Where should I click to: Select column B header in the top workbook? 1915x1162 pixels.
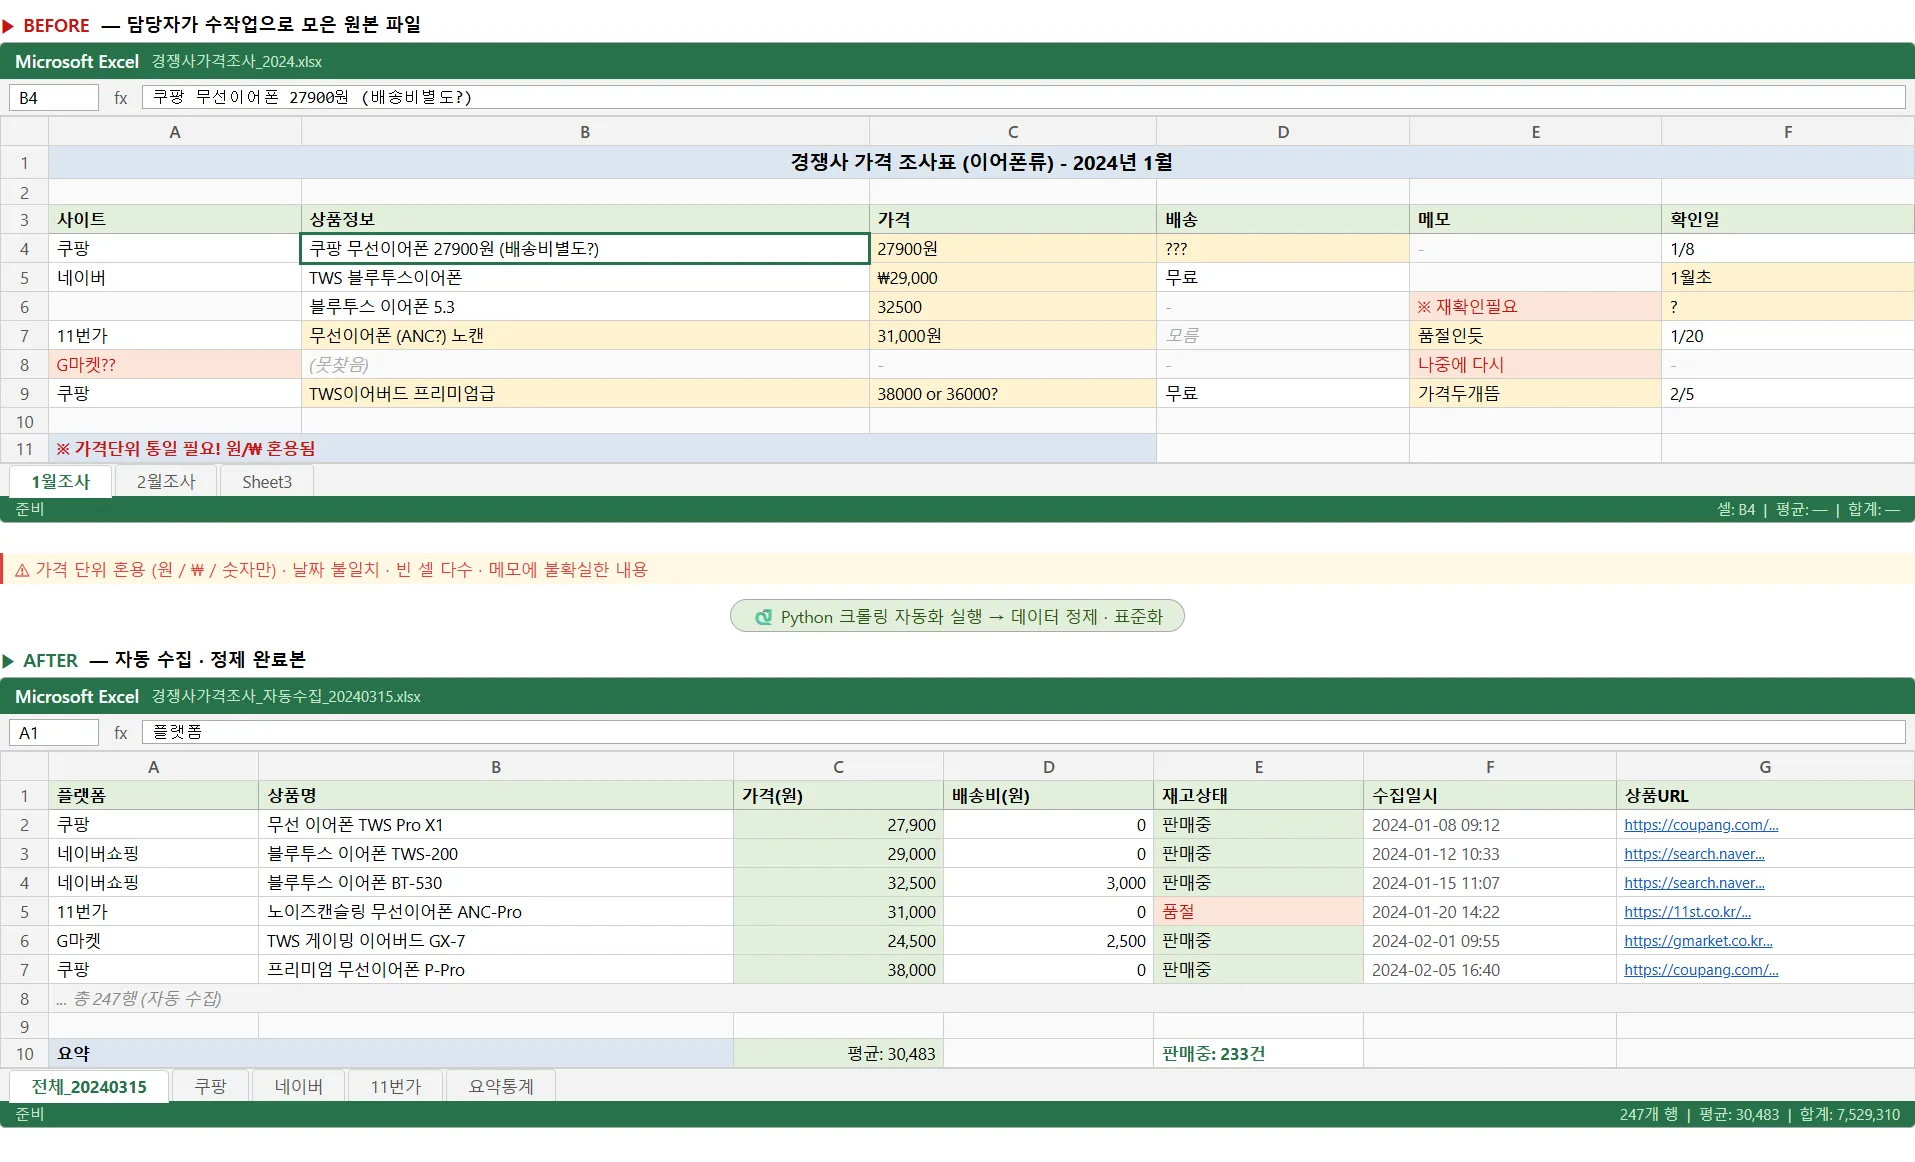[x=585, y=132]
